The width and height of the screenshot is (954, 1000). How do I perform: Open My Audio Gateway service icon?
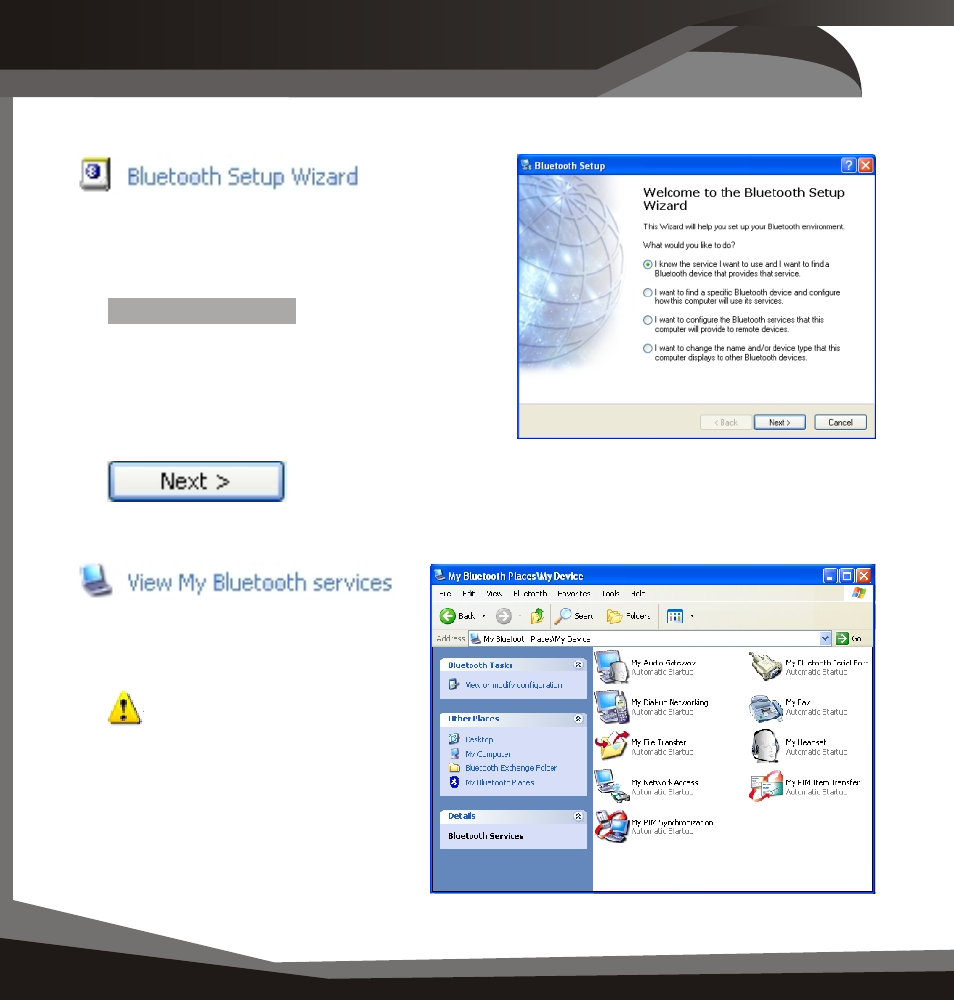pyautogui.click(x=612, y=666)
